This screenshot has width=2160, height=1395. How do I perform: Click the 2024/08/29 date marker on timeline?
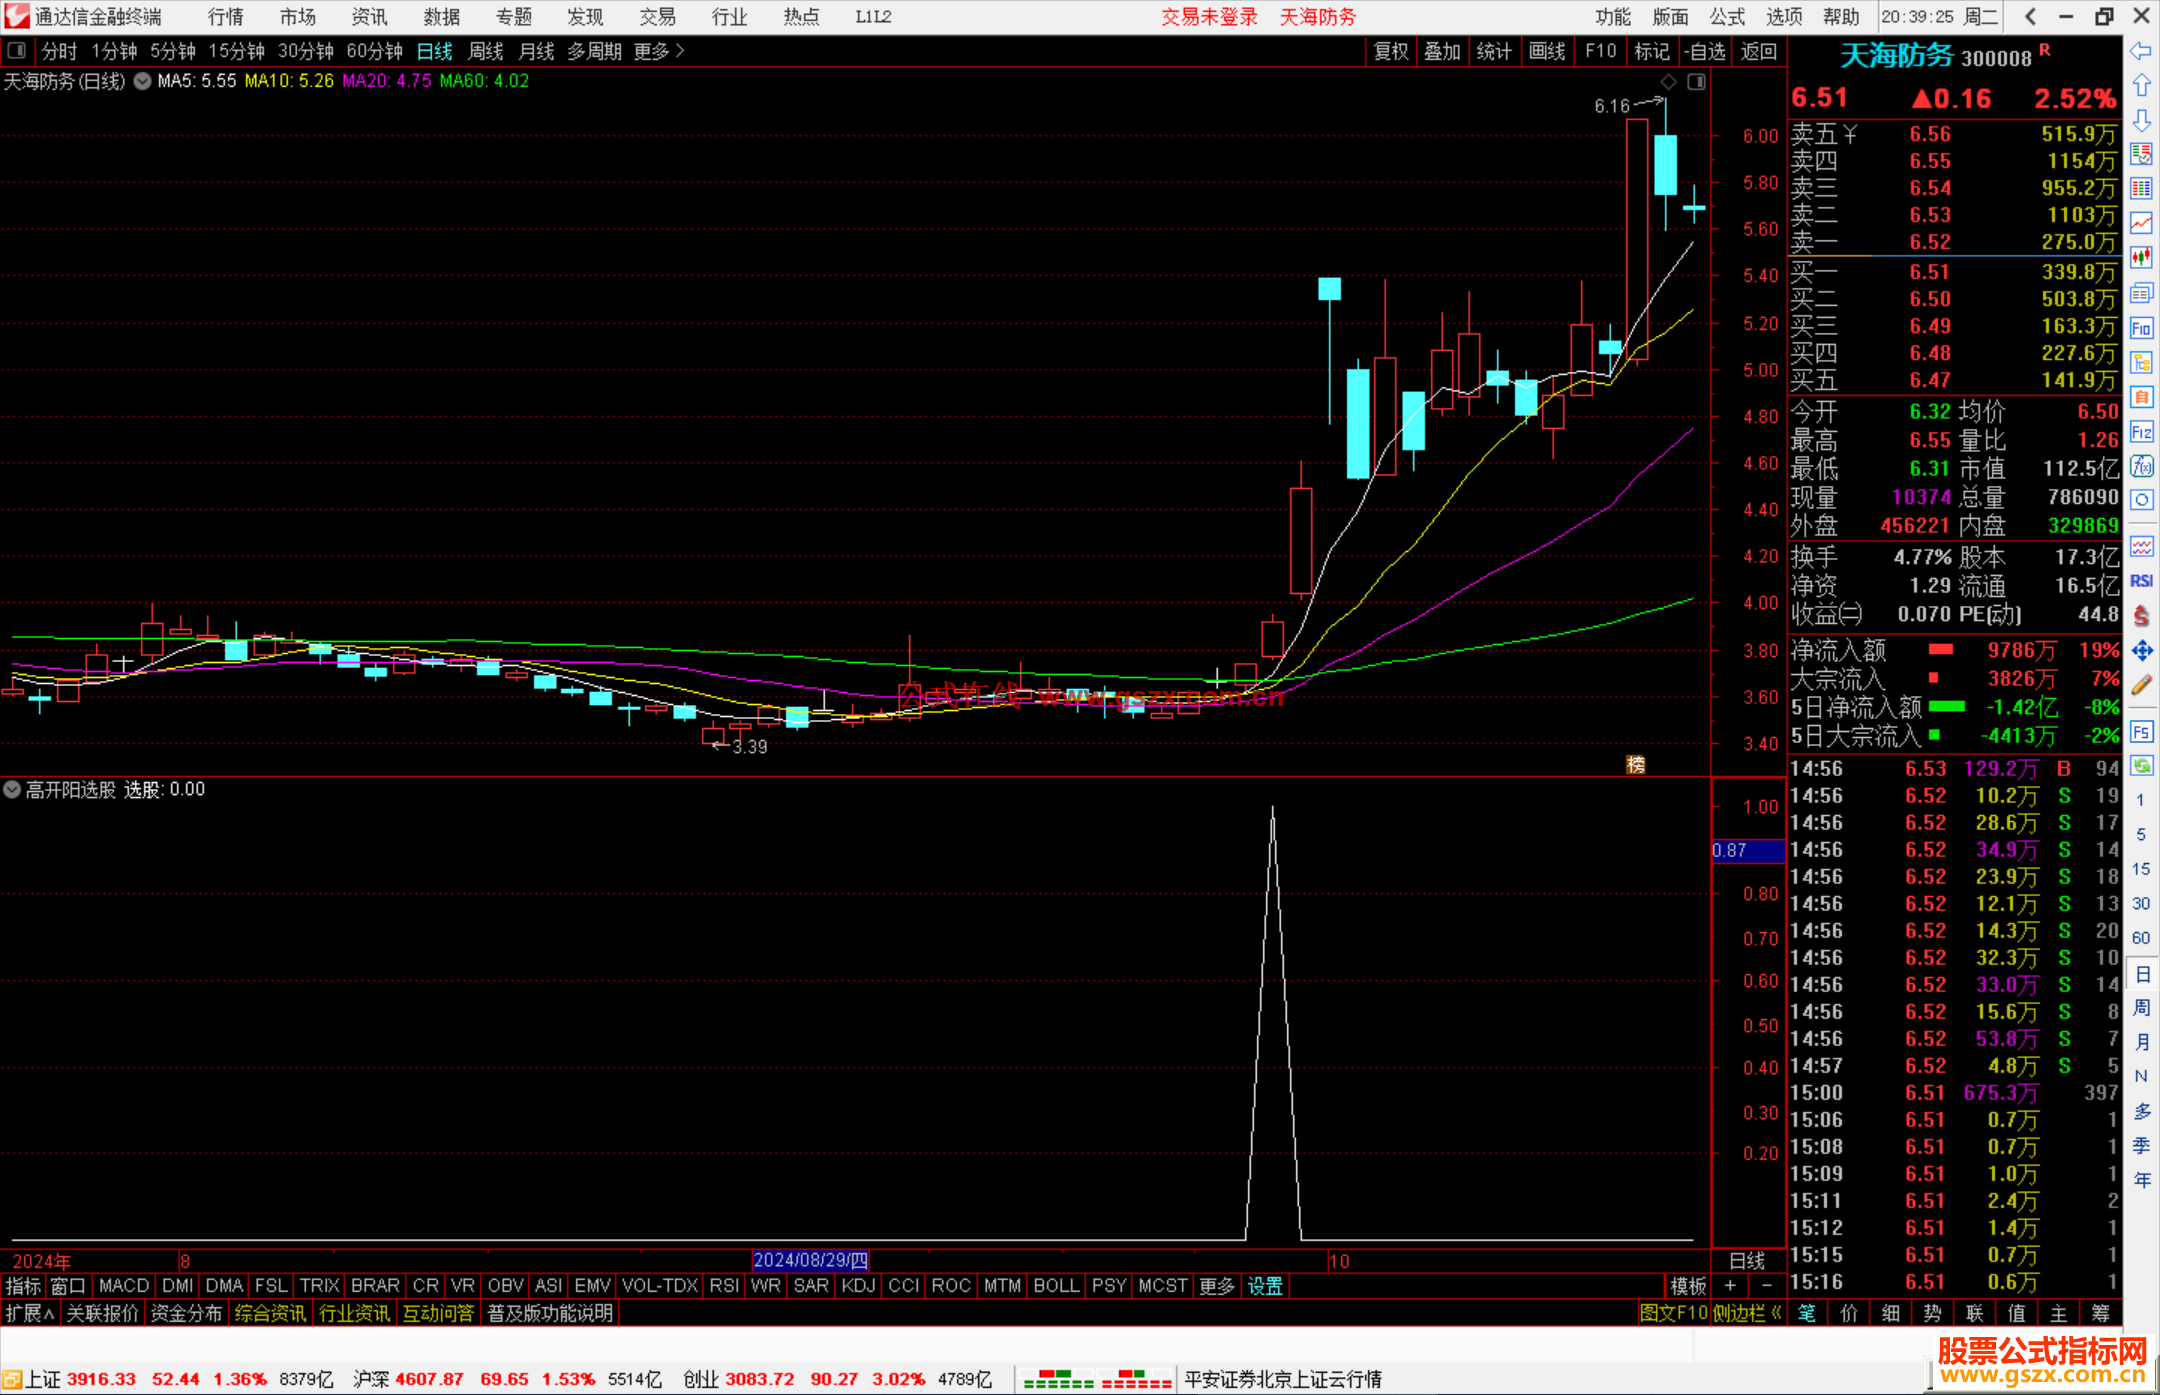(x=810, y=1261)
